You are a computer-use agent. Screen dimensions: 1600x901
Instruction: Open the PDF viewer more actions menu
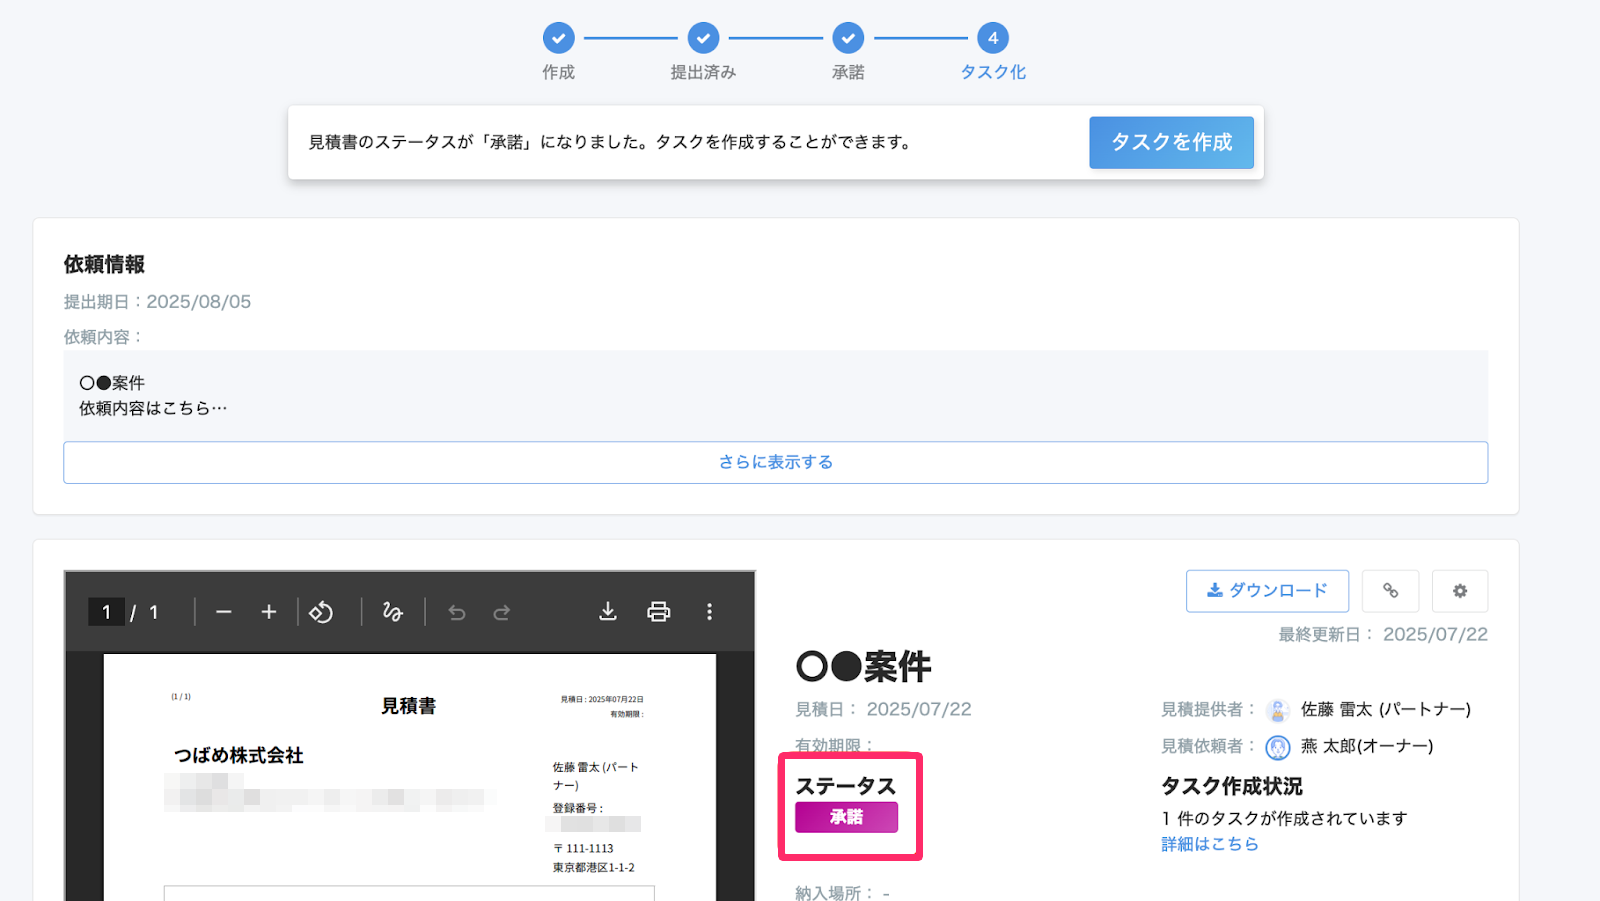(709, 612)
